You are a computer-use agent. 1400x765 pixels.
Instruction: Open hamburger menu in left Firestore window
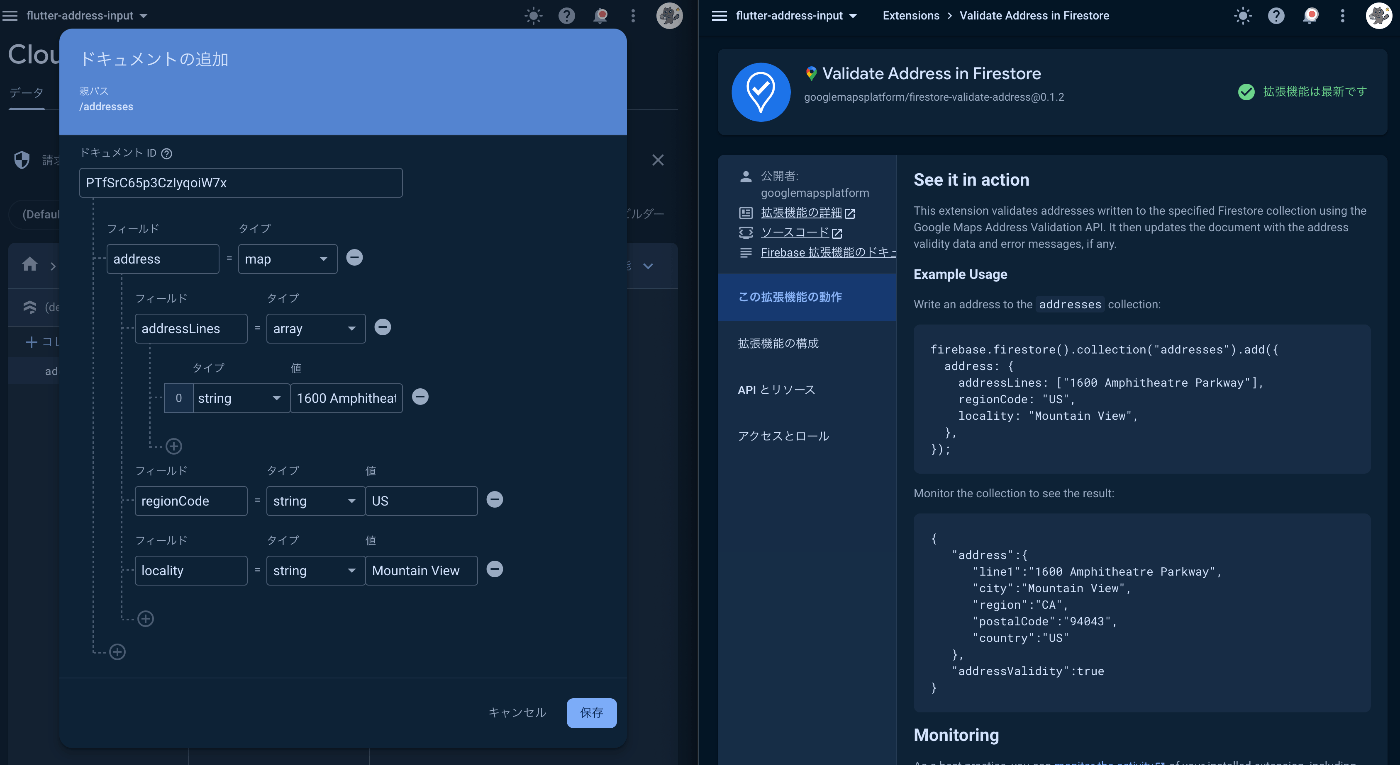point(11,16)
